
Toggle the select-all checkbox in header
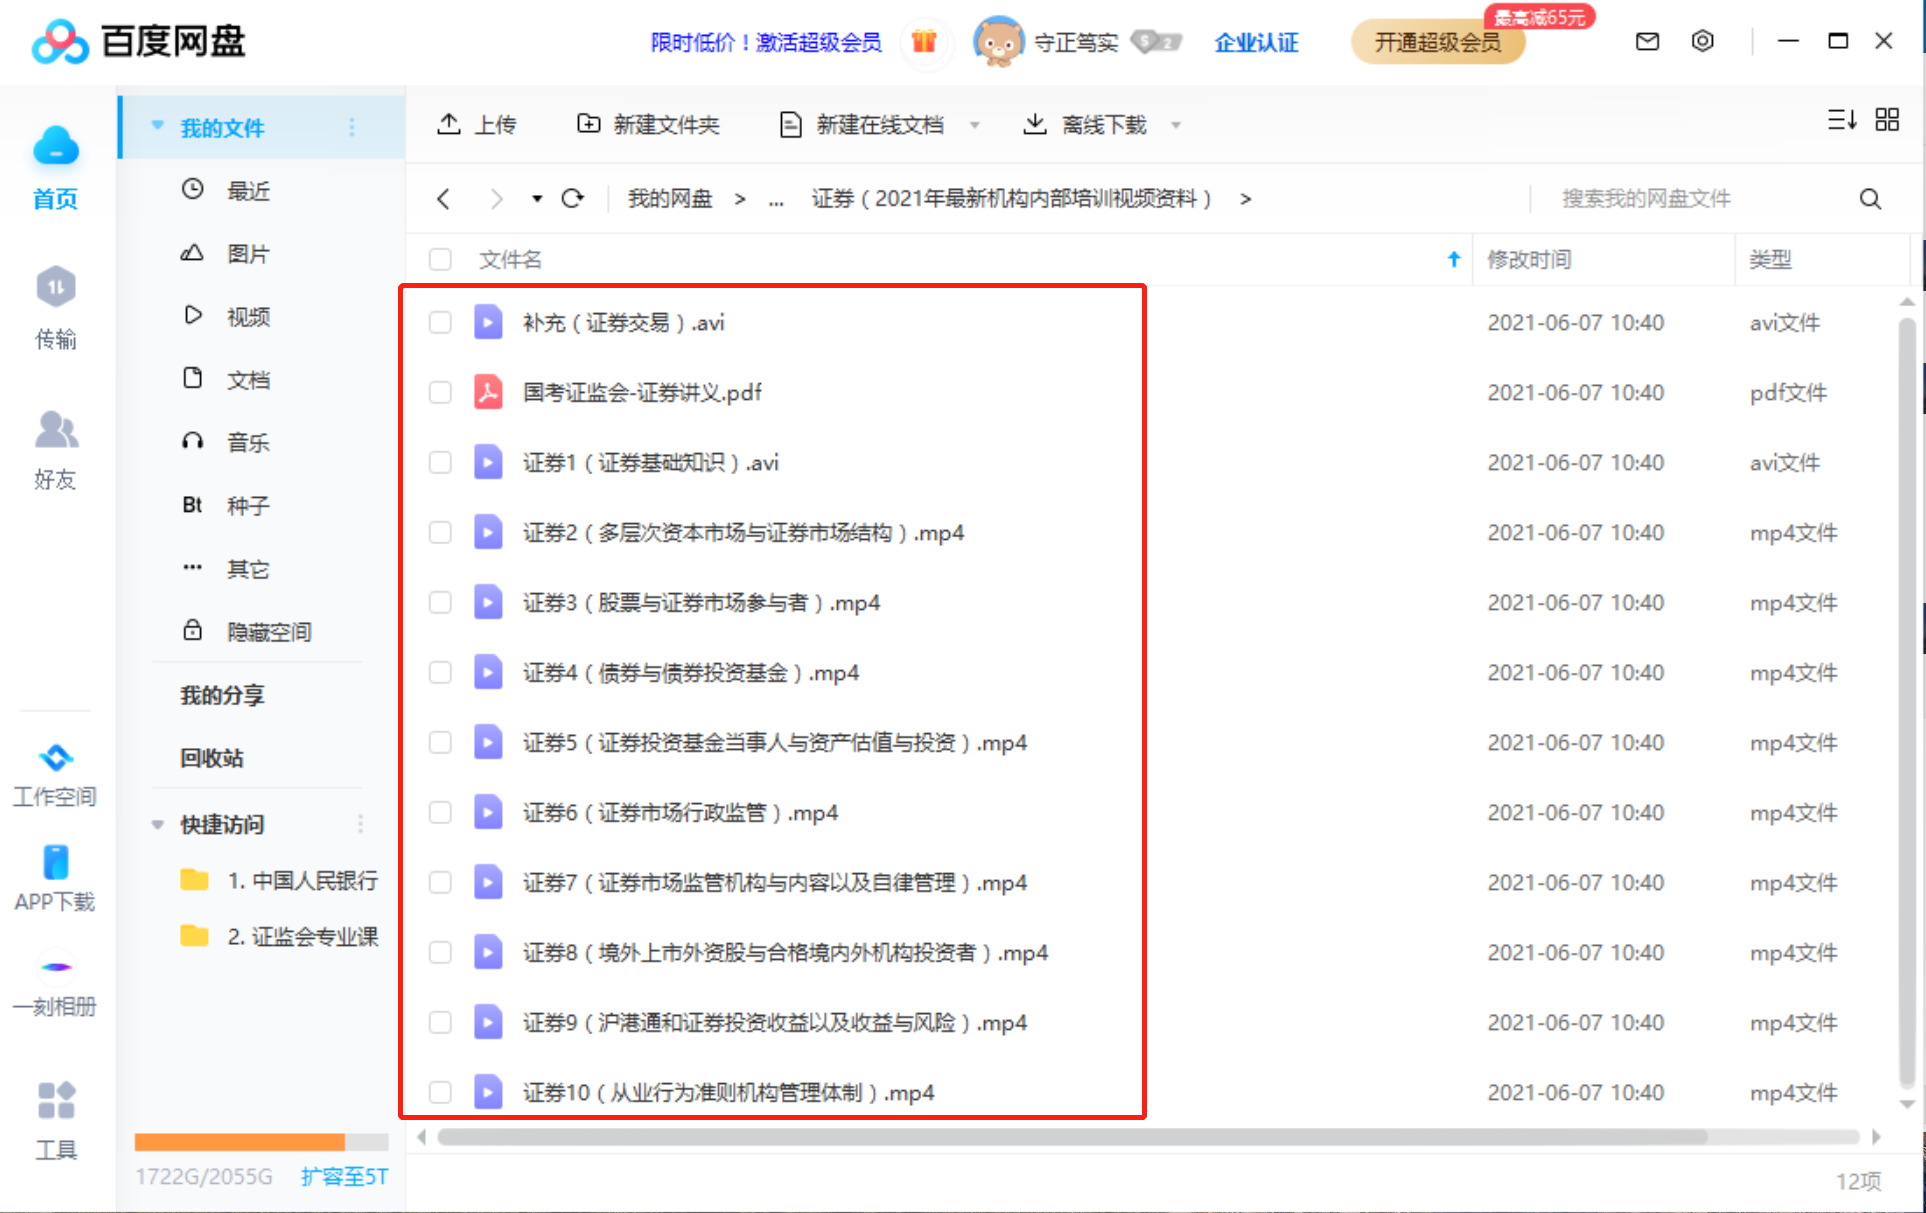coord(440,259)
